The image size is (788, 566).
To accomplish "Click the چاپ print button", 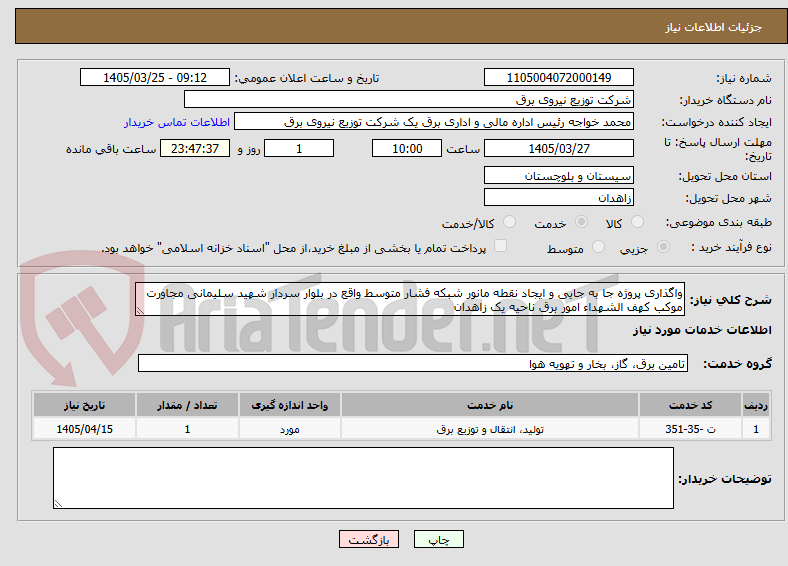I will pyautogui.click(x=439, y=539).
